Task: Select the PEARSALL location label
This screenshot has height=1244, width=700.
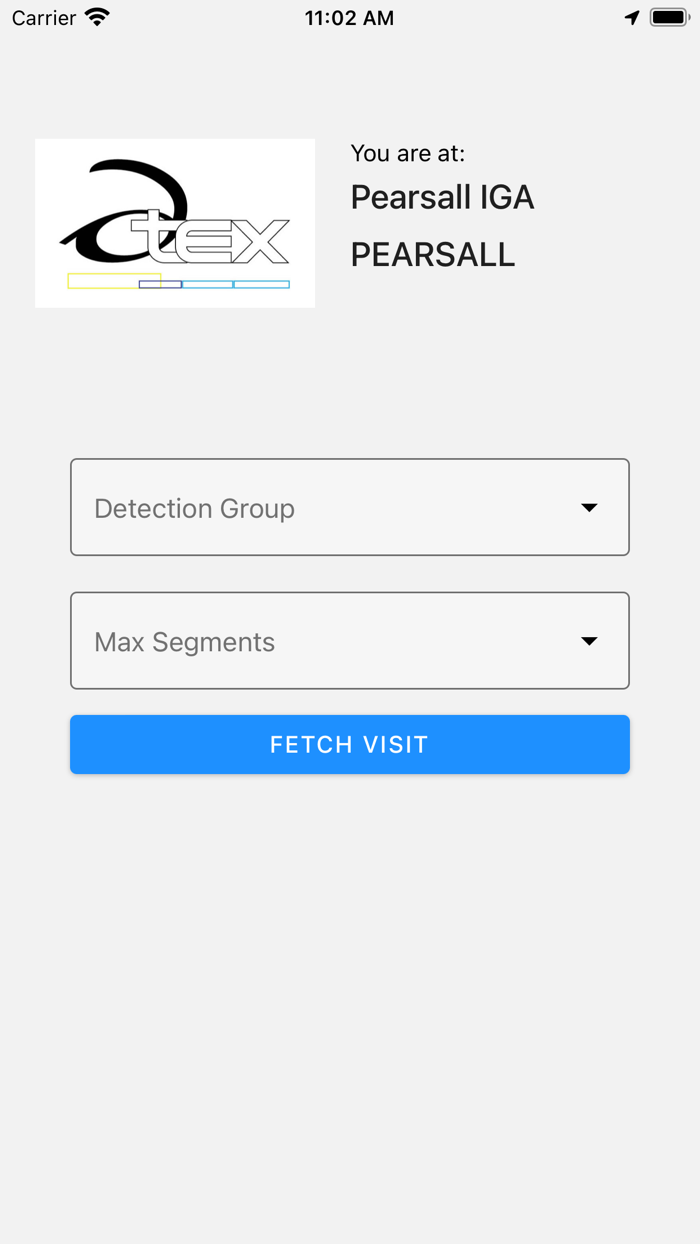Action: (432, 254)
